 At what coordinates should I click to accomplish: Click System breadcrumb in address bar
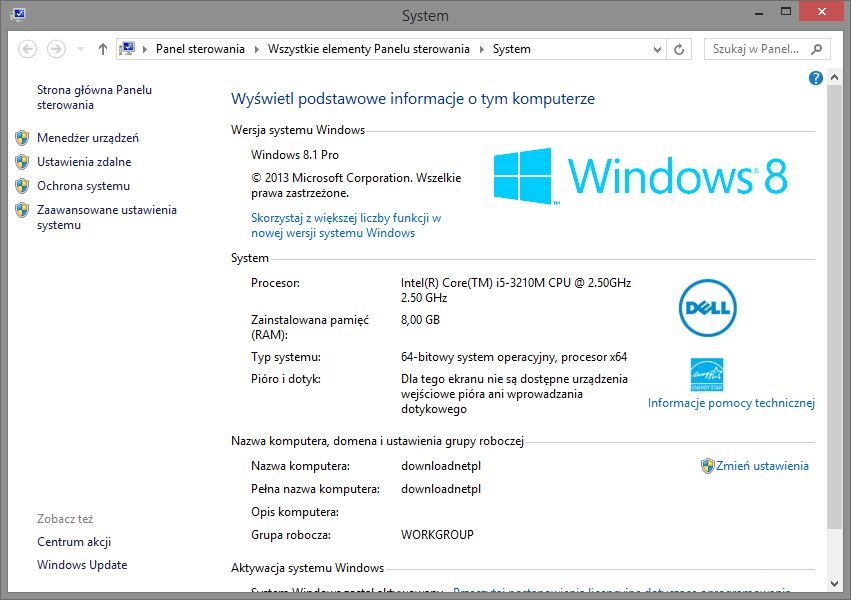point(512,49)
